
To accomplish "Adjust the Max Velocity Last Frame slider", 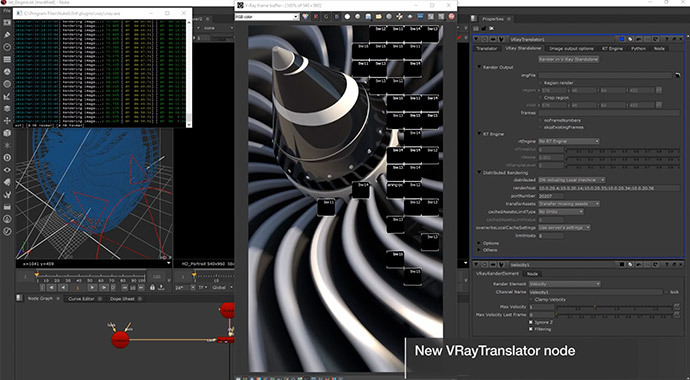I will pos(614,315).
